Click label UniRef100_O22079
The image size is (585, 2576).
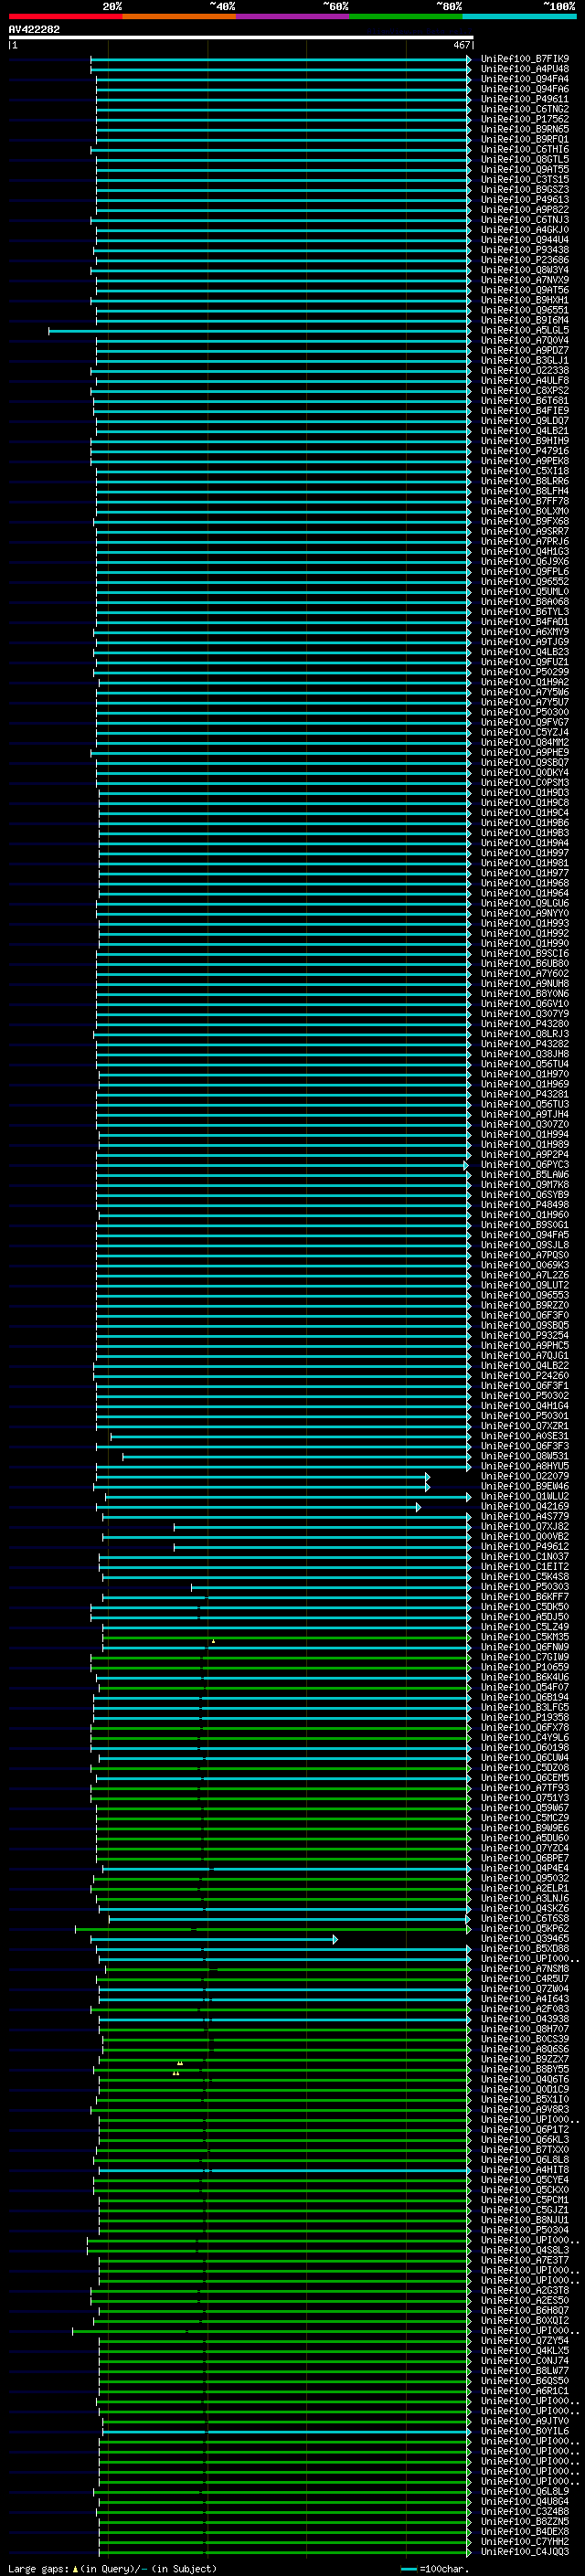tap(525, 1476)
